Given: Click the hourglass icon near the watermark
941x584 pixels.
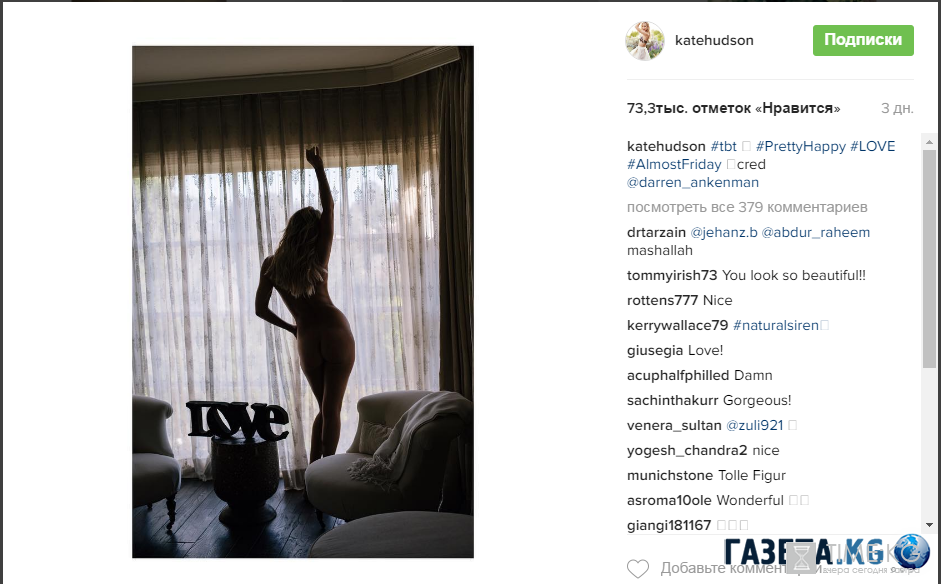Looking at the screenshot, I should pyautogui.click(x=801, y=558).
